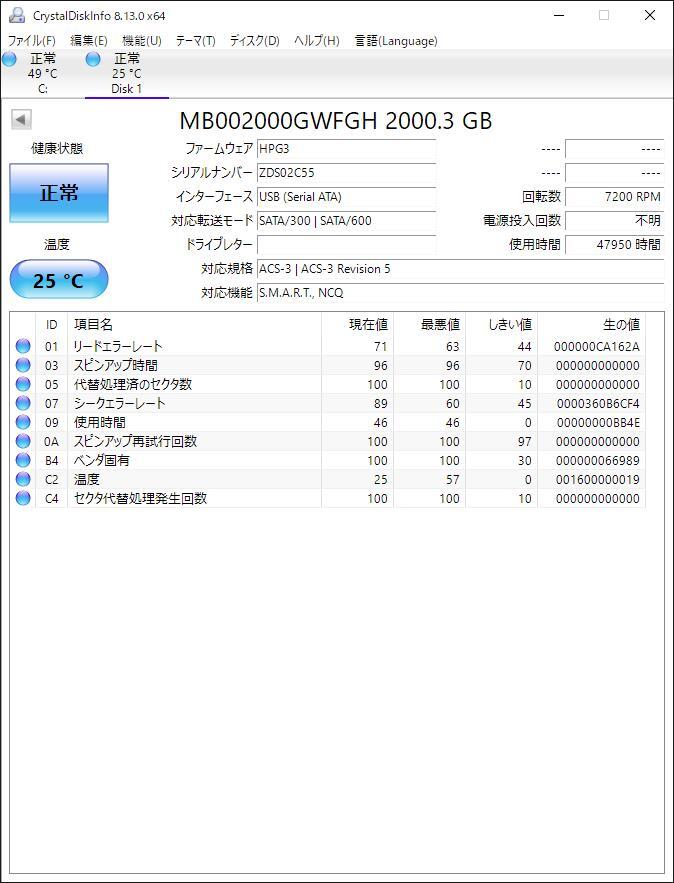Click the ファームウェア field showing HPG3
This screenshot has width=674, height=883.
[346, 149]
